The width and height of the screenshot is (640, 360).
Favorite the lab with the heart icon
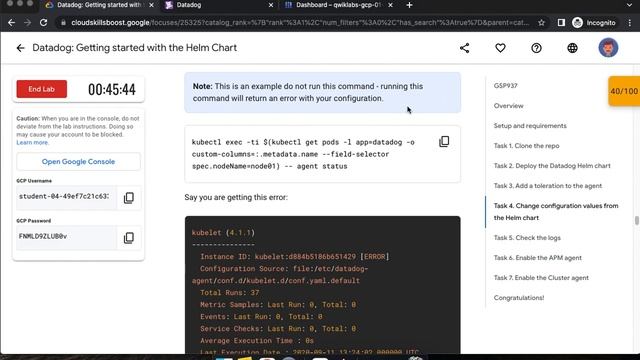click(500, 48)
